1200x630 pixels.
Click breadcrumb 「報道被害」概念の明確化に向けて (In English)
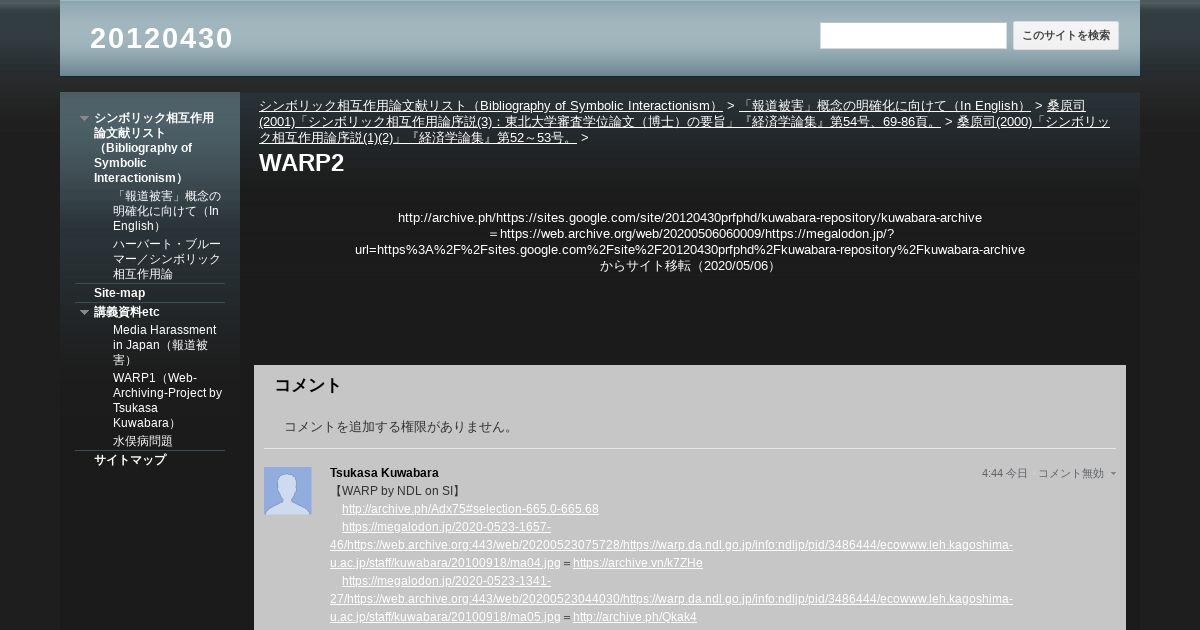point(884,105)
